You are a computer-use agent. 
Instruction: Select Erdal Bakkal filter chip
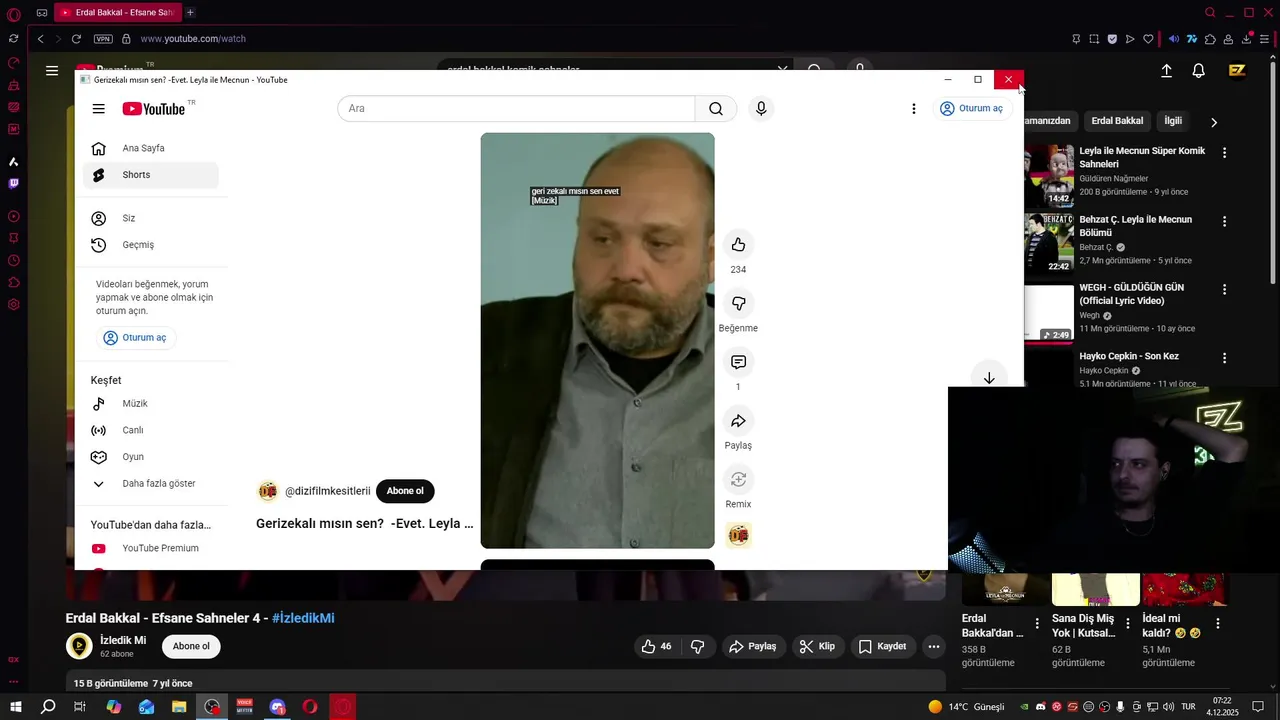[1117, 121]
